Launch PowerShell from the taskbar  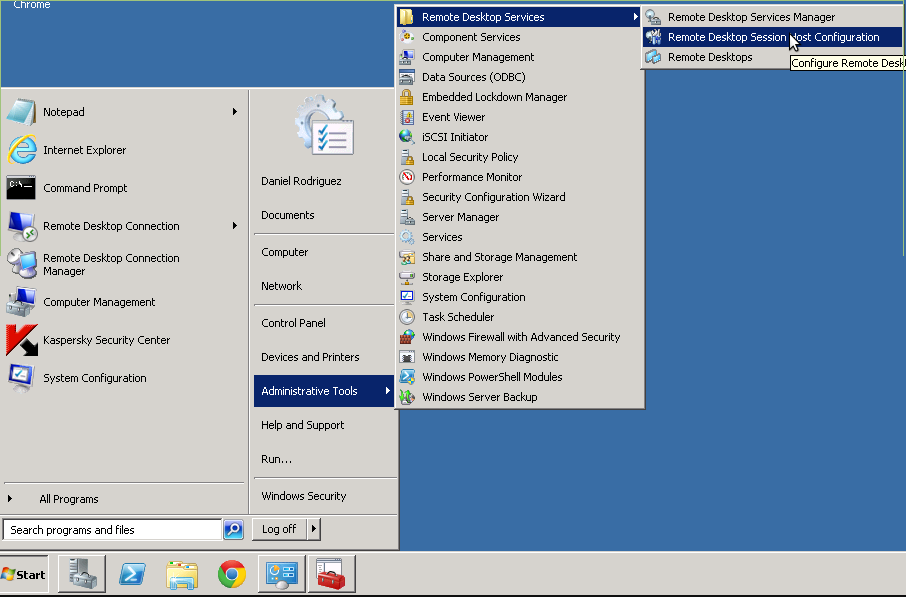132,574
